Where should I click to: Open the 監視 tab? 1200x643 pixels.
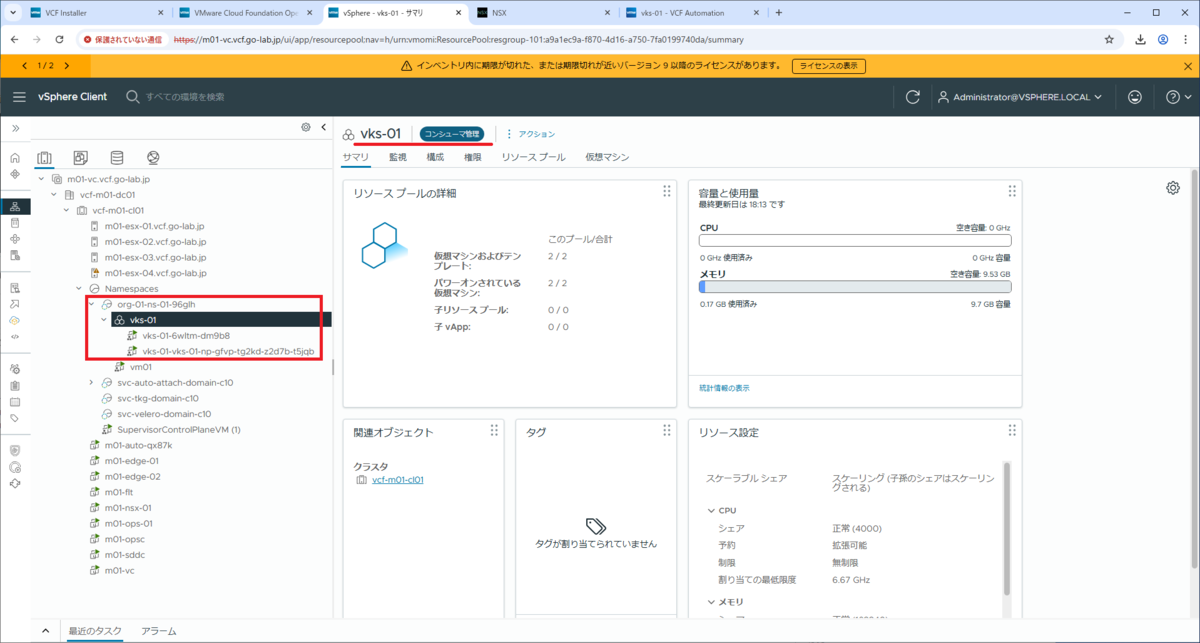click(x=398, y=157)
